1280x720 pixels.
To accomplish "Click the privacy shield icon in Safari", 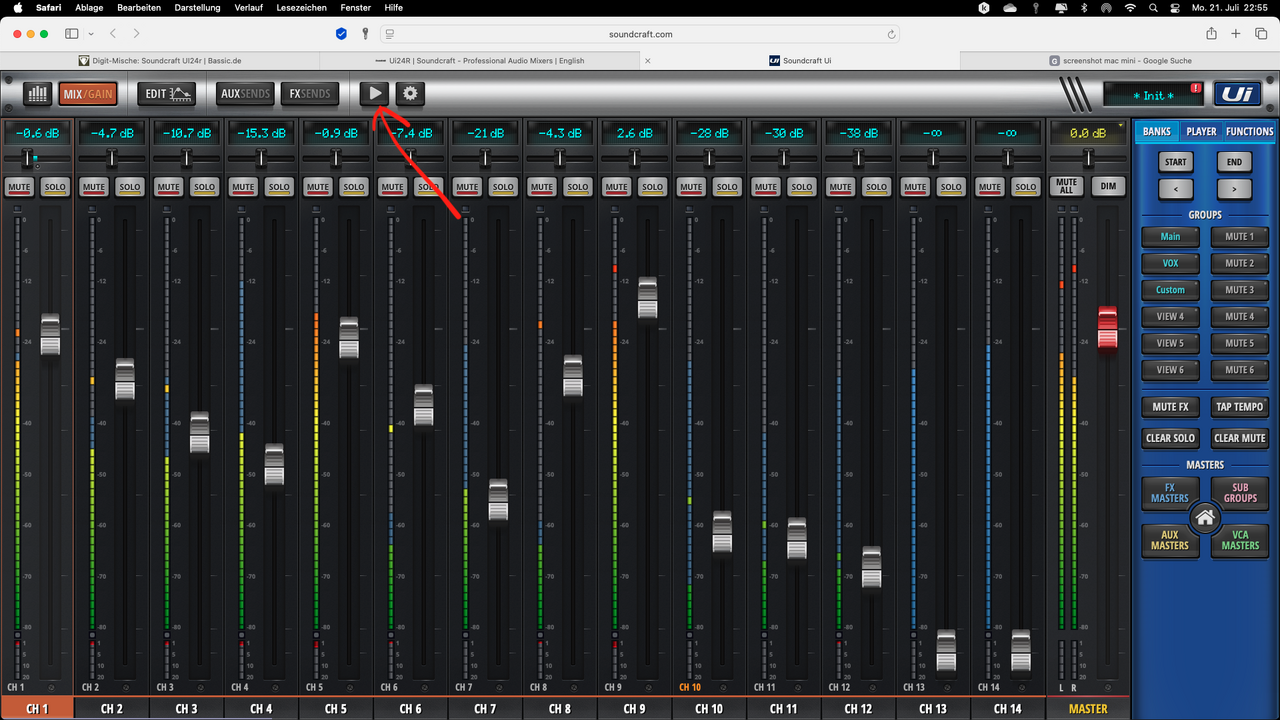I will click(341, 33).
